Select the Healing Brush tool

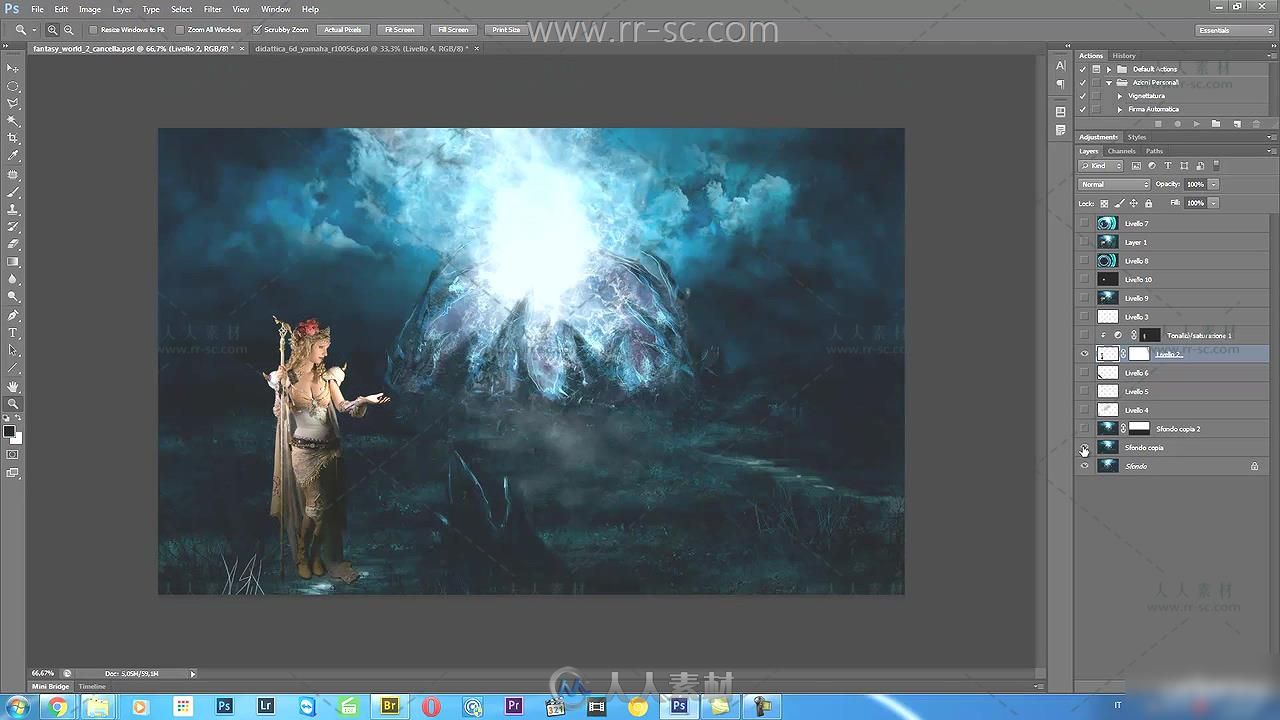pyautogui.click(x=13, y=174)
